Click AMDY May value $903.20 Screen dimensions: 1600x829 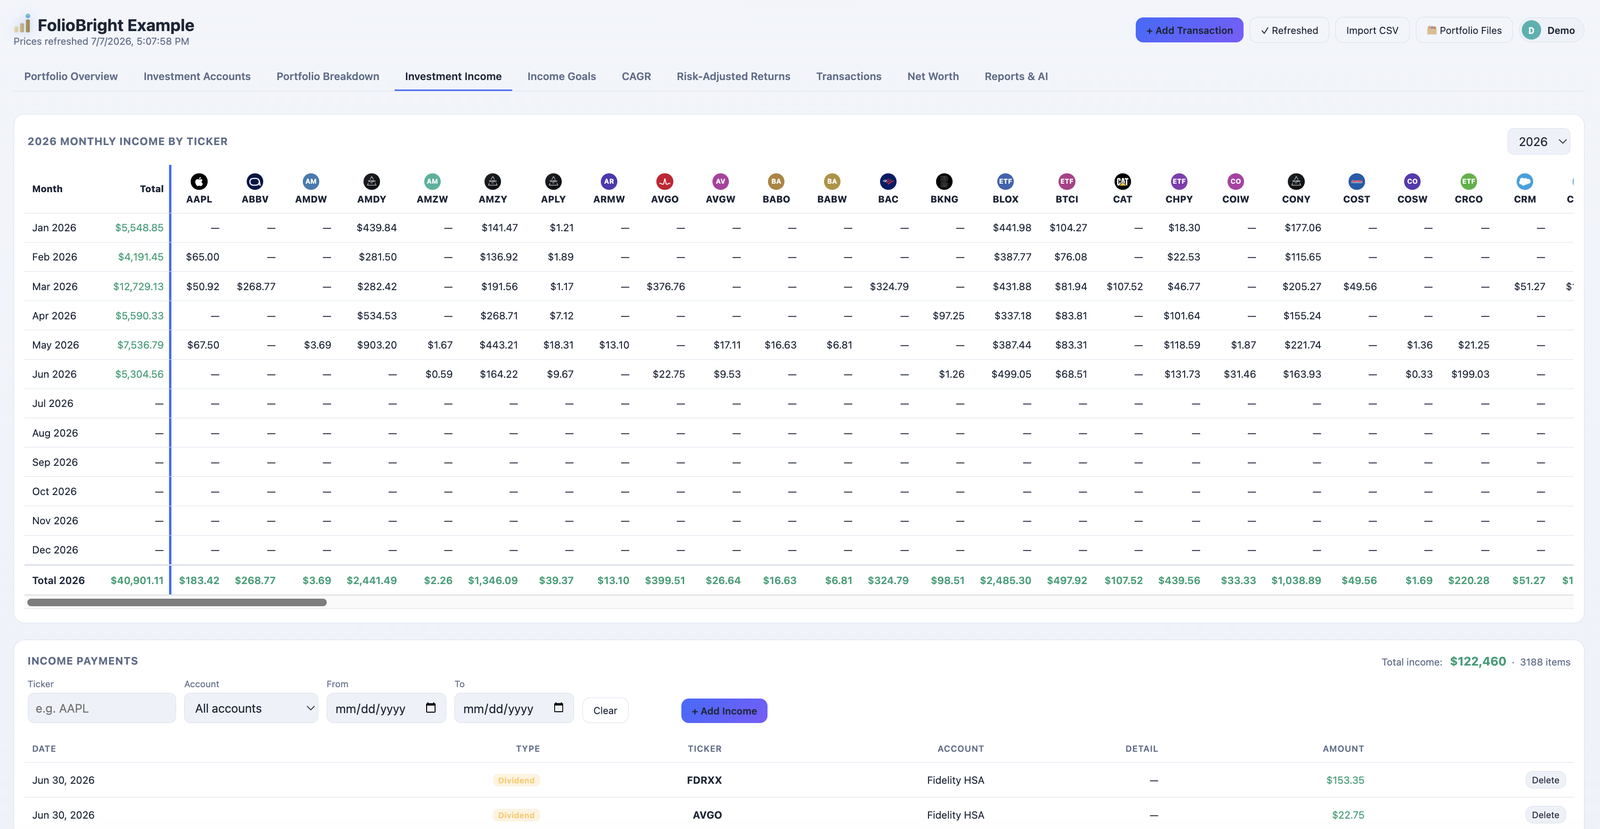(377, 345)
